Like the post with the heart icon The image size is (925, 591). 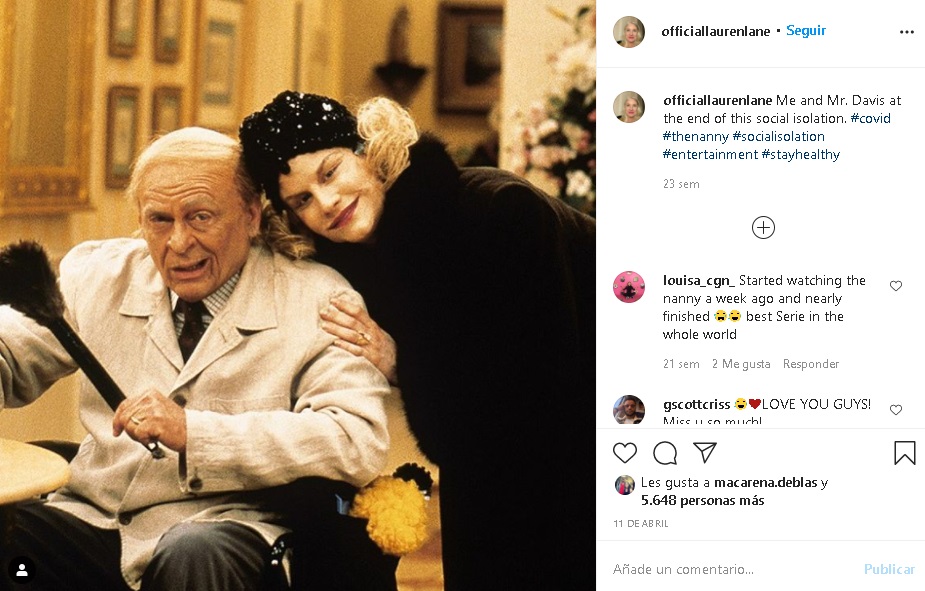[625, 453]
